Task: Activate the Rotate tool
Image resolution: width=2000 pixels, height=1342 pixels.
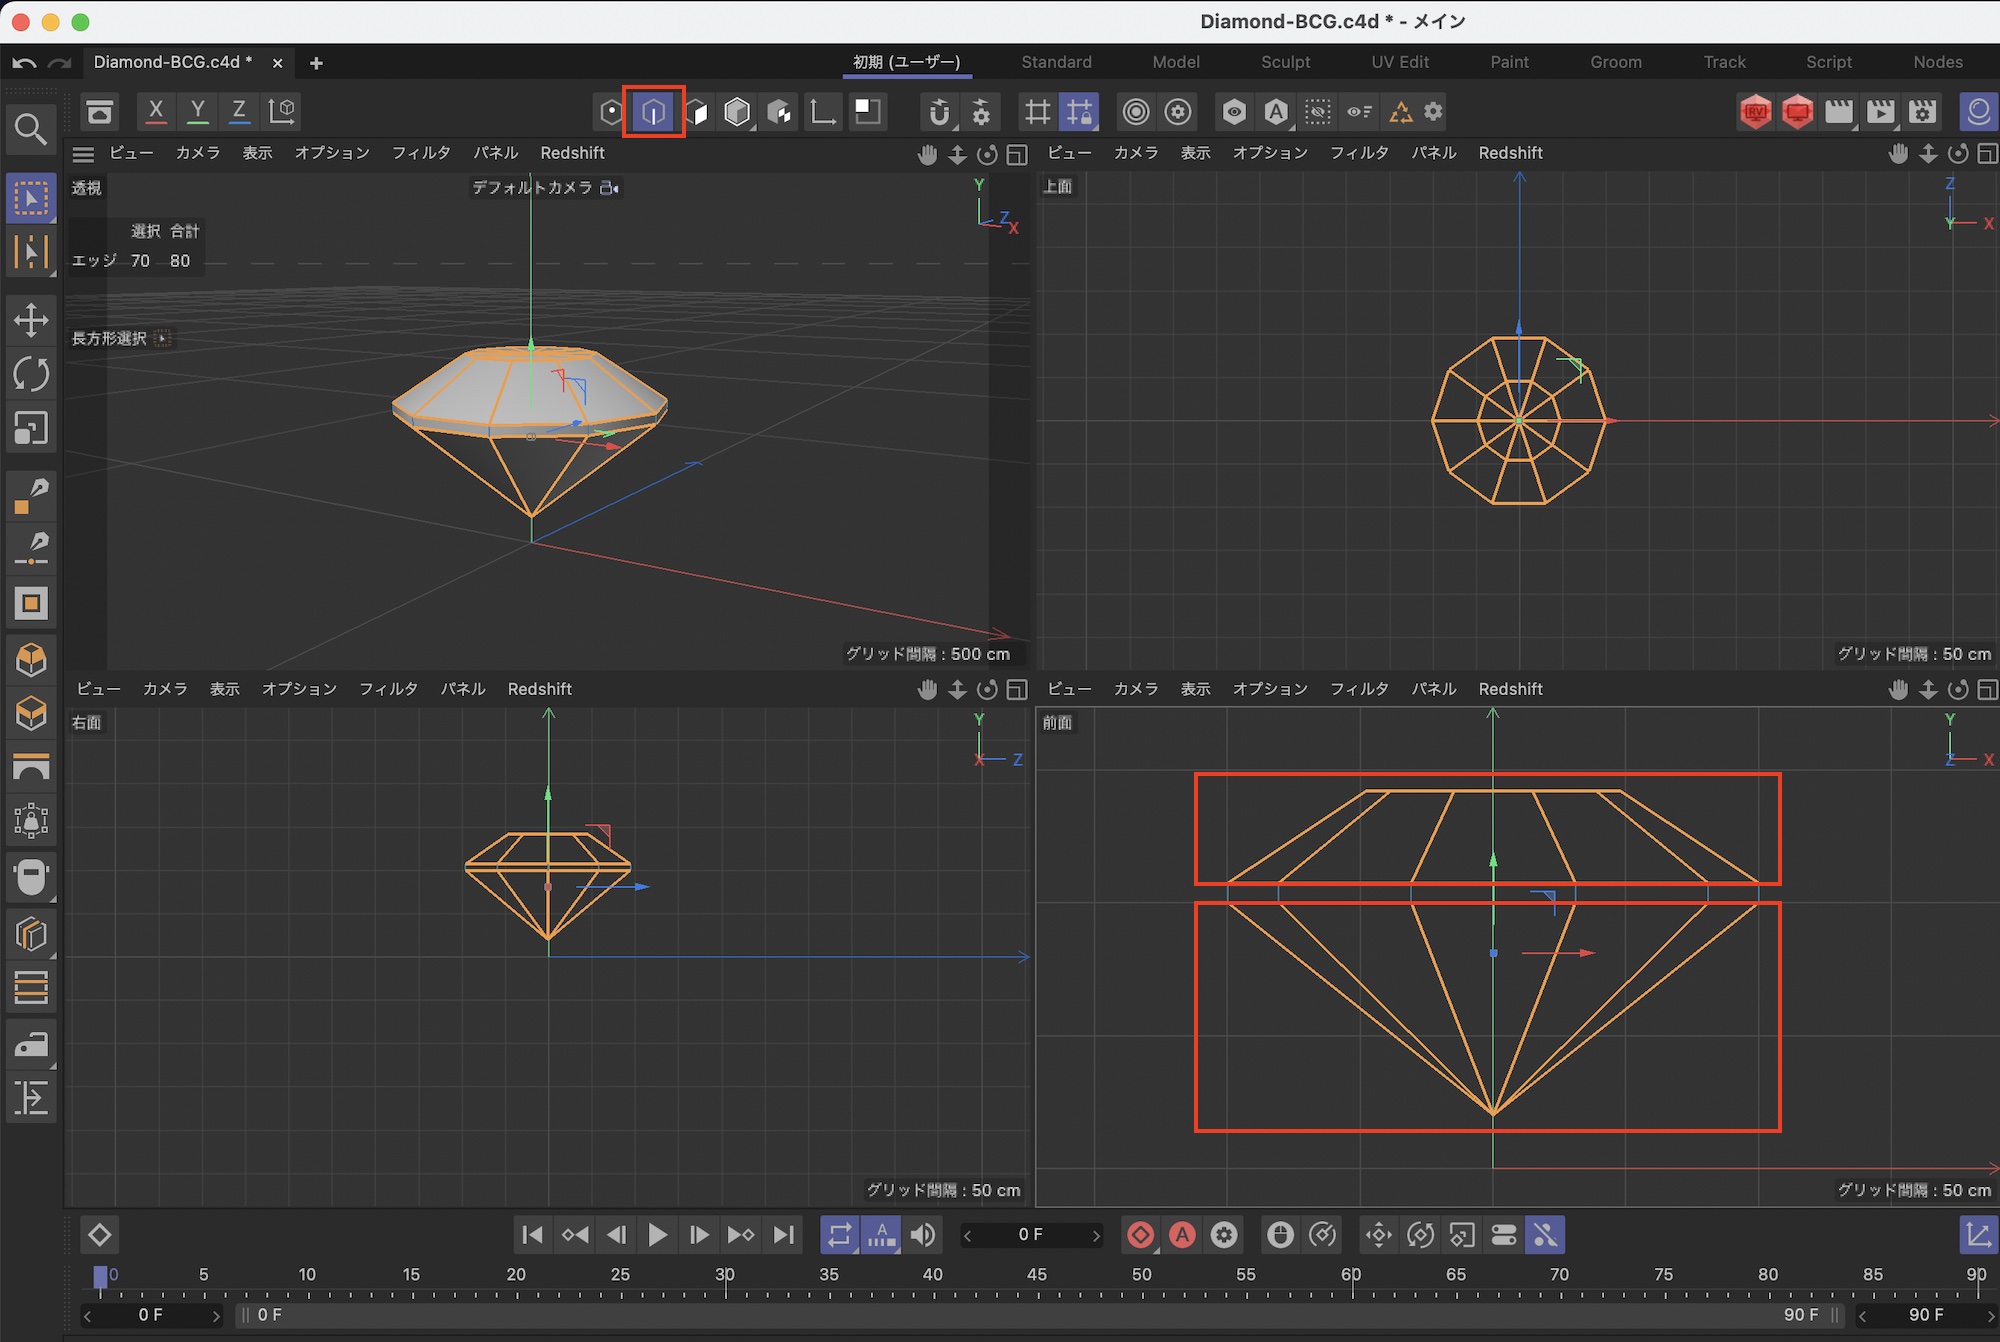Action: click(x=31, y=374)
